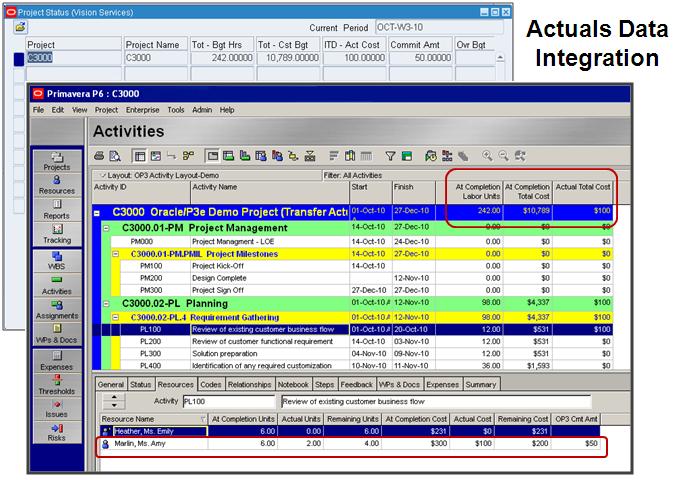680x480 pixels.
Task: Collapse the C3000.01-PM.PMML Project Milestones group
Action: pyautogui.click(x=116, y=254)
